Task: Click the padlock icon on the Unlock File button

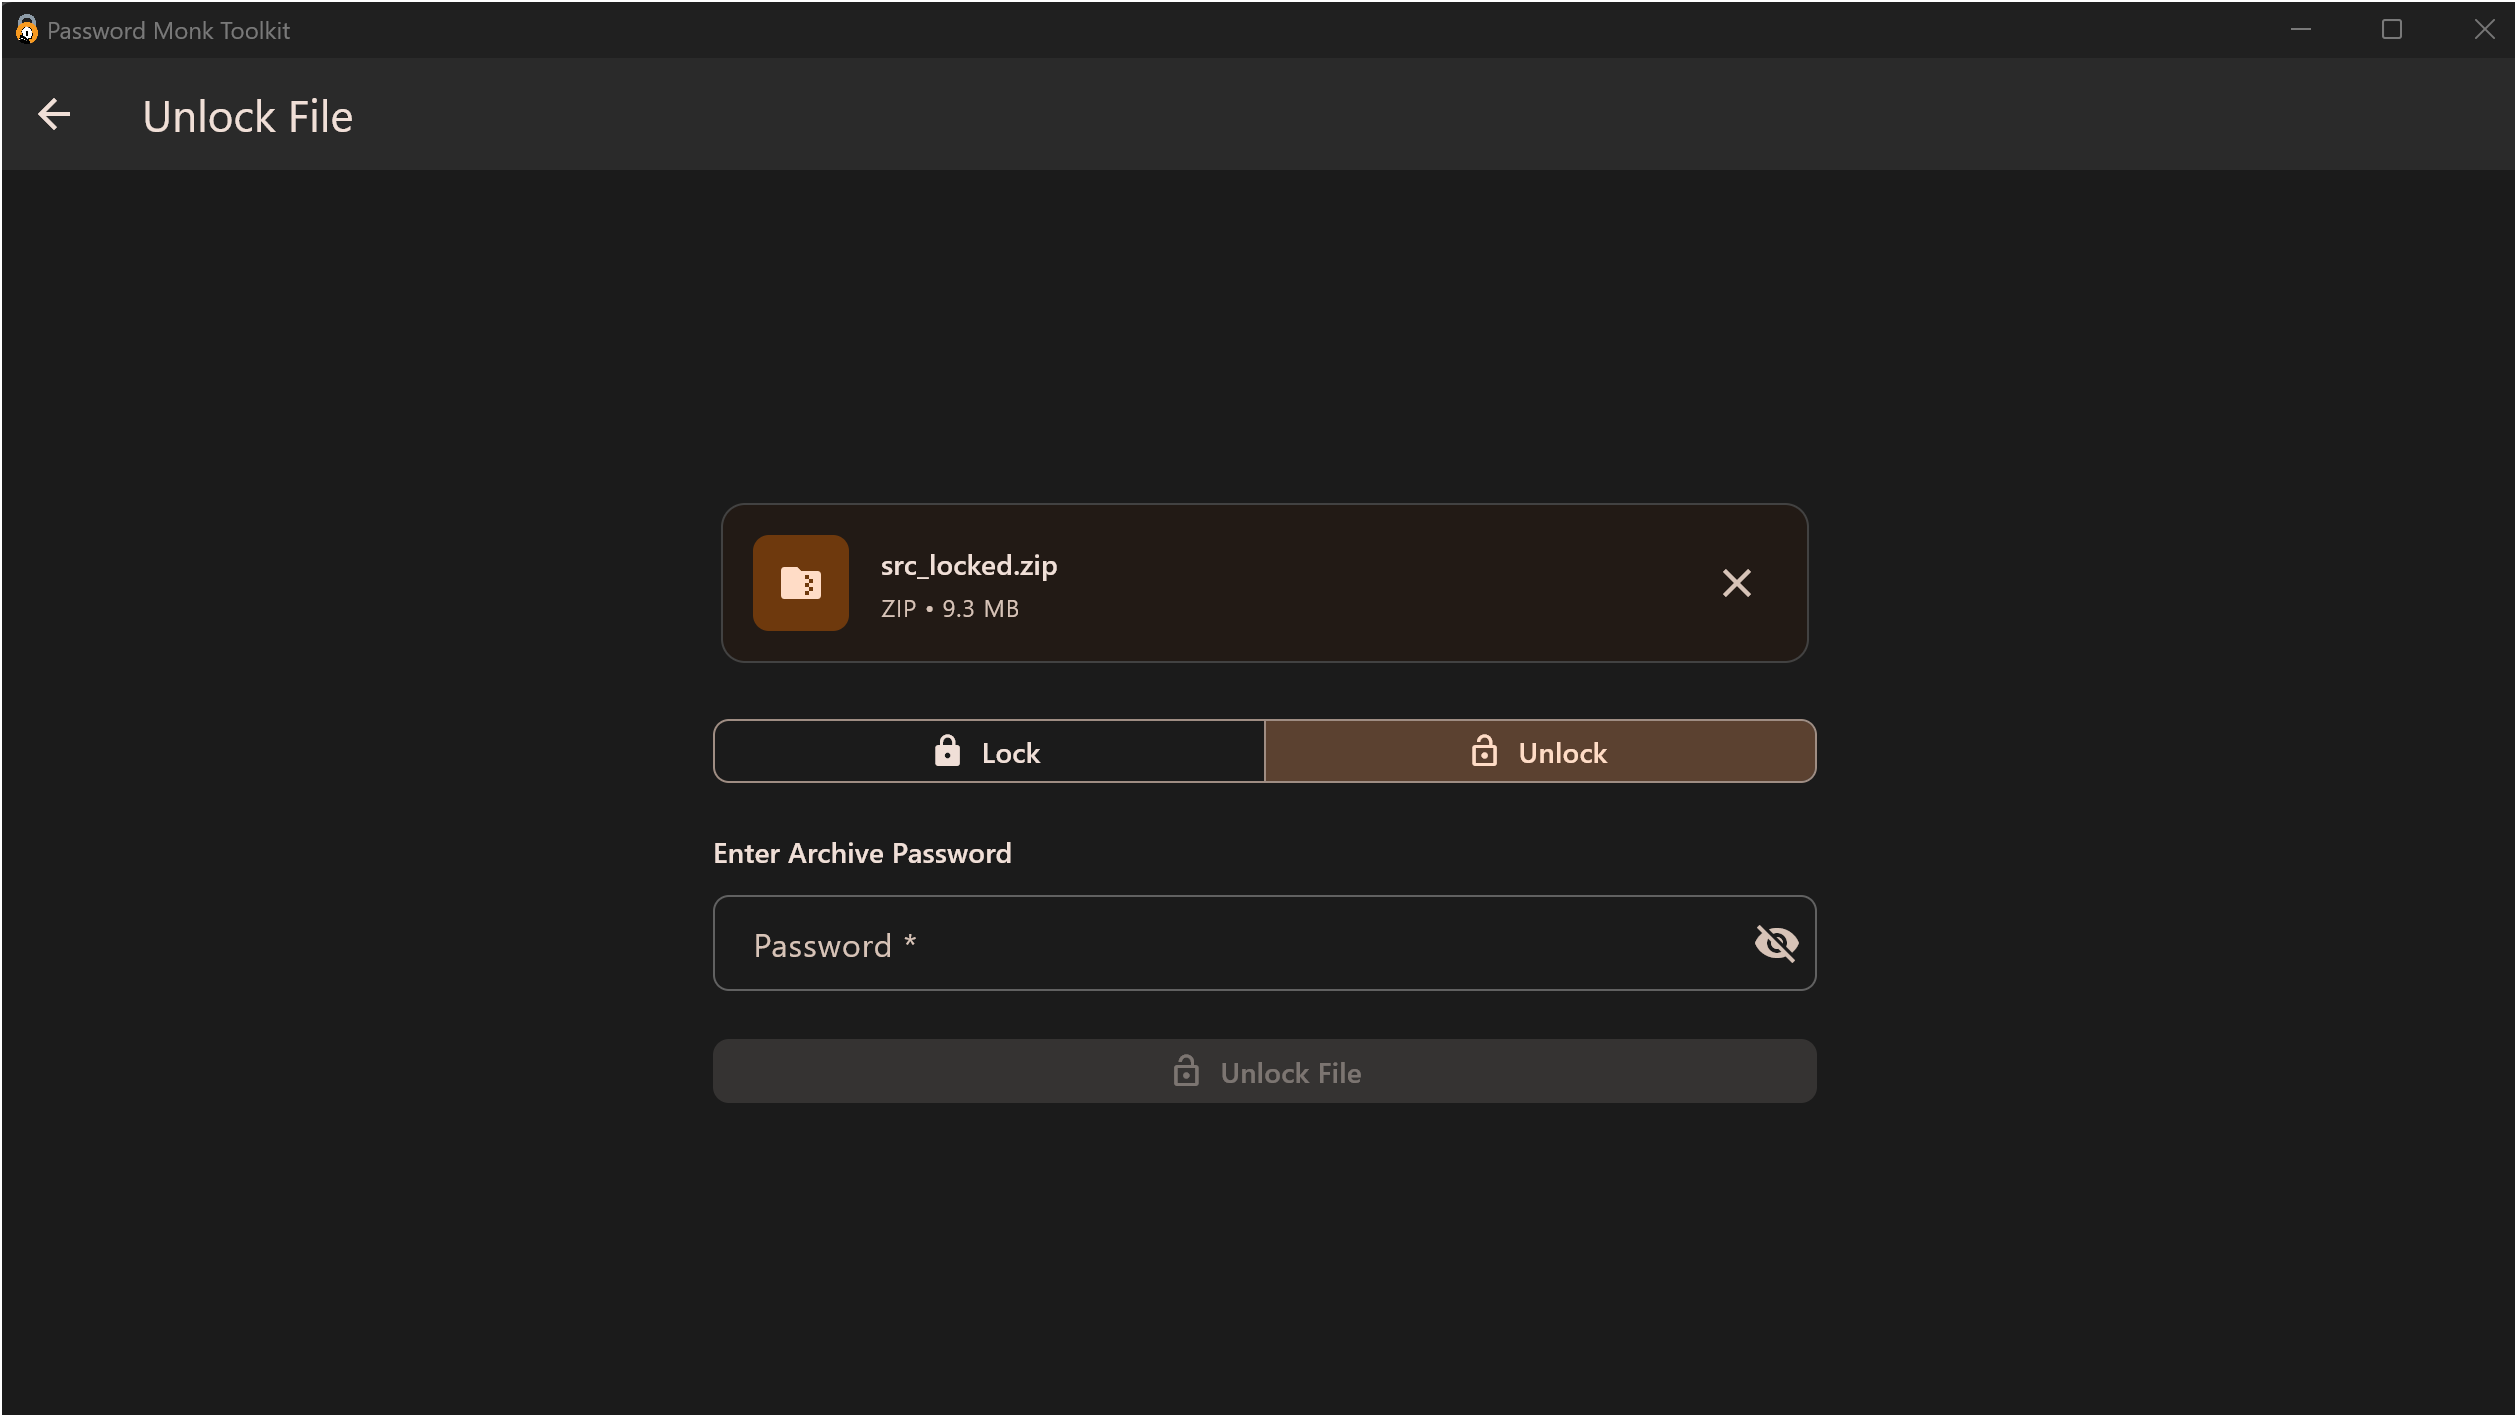Action: point(1186,1071)
